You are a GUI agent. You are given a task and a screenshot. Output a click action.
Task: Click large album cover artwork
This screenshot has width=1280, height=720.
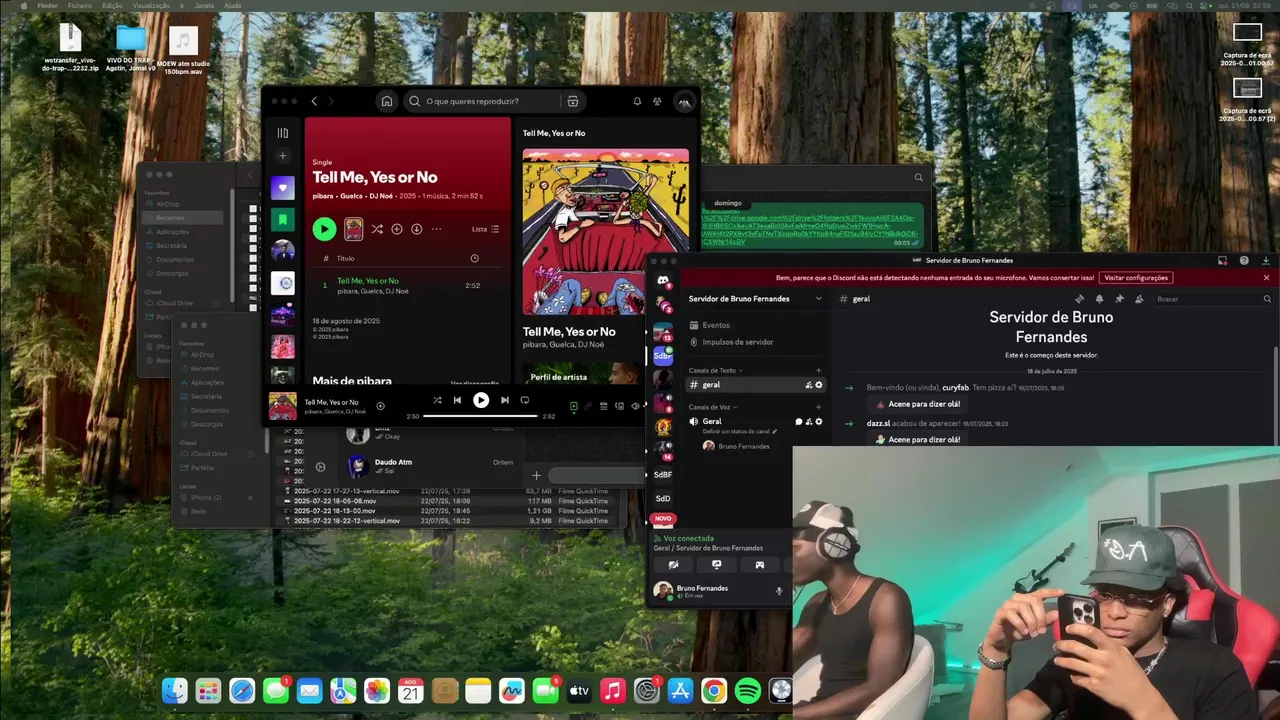coord(606,232)
